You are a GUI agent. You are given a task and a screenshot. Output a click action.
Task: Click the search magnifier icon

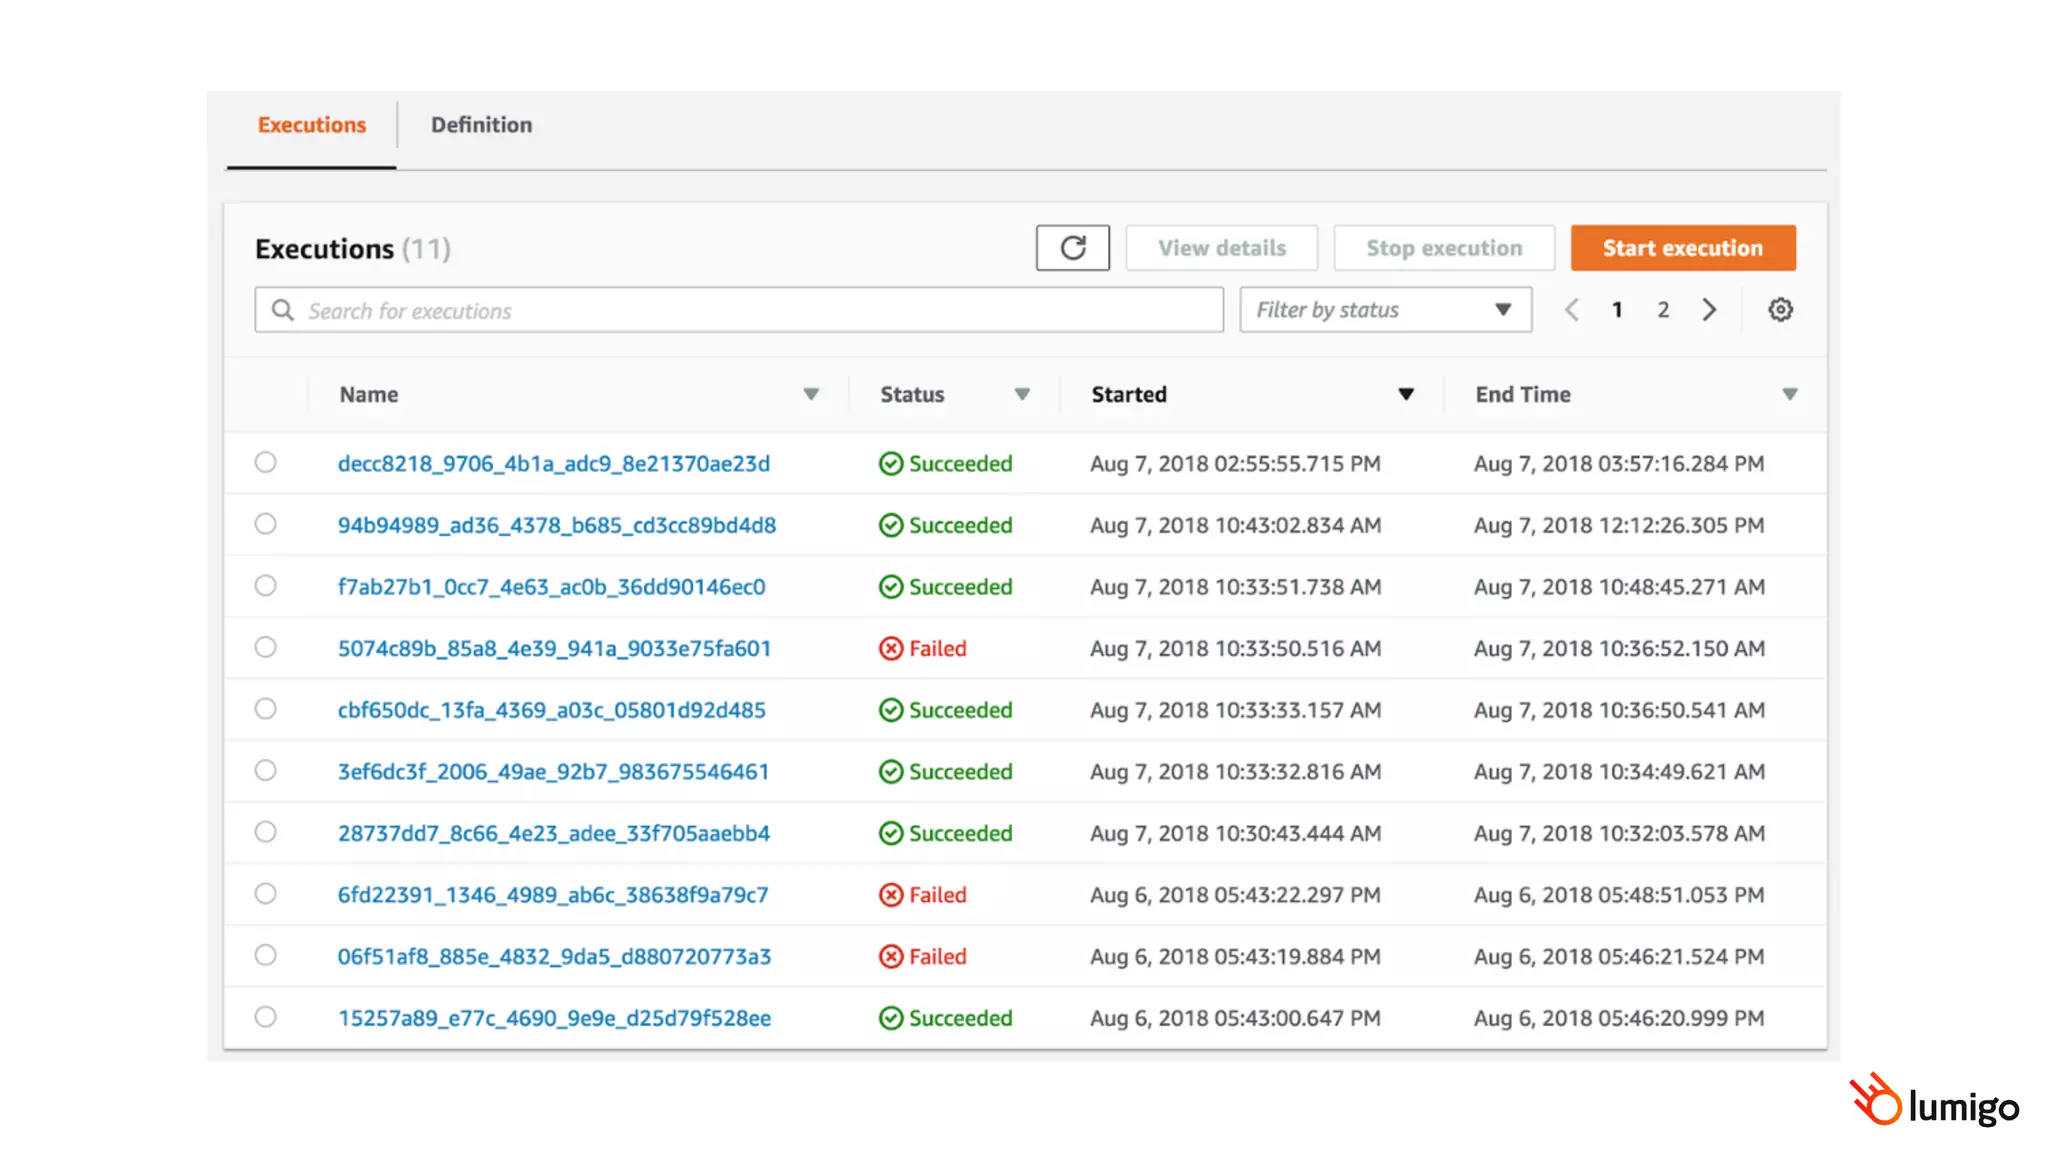(283, 310)
